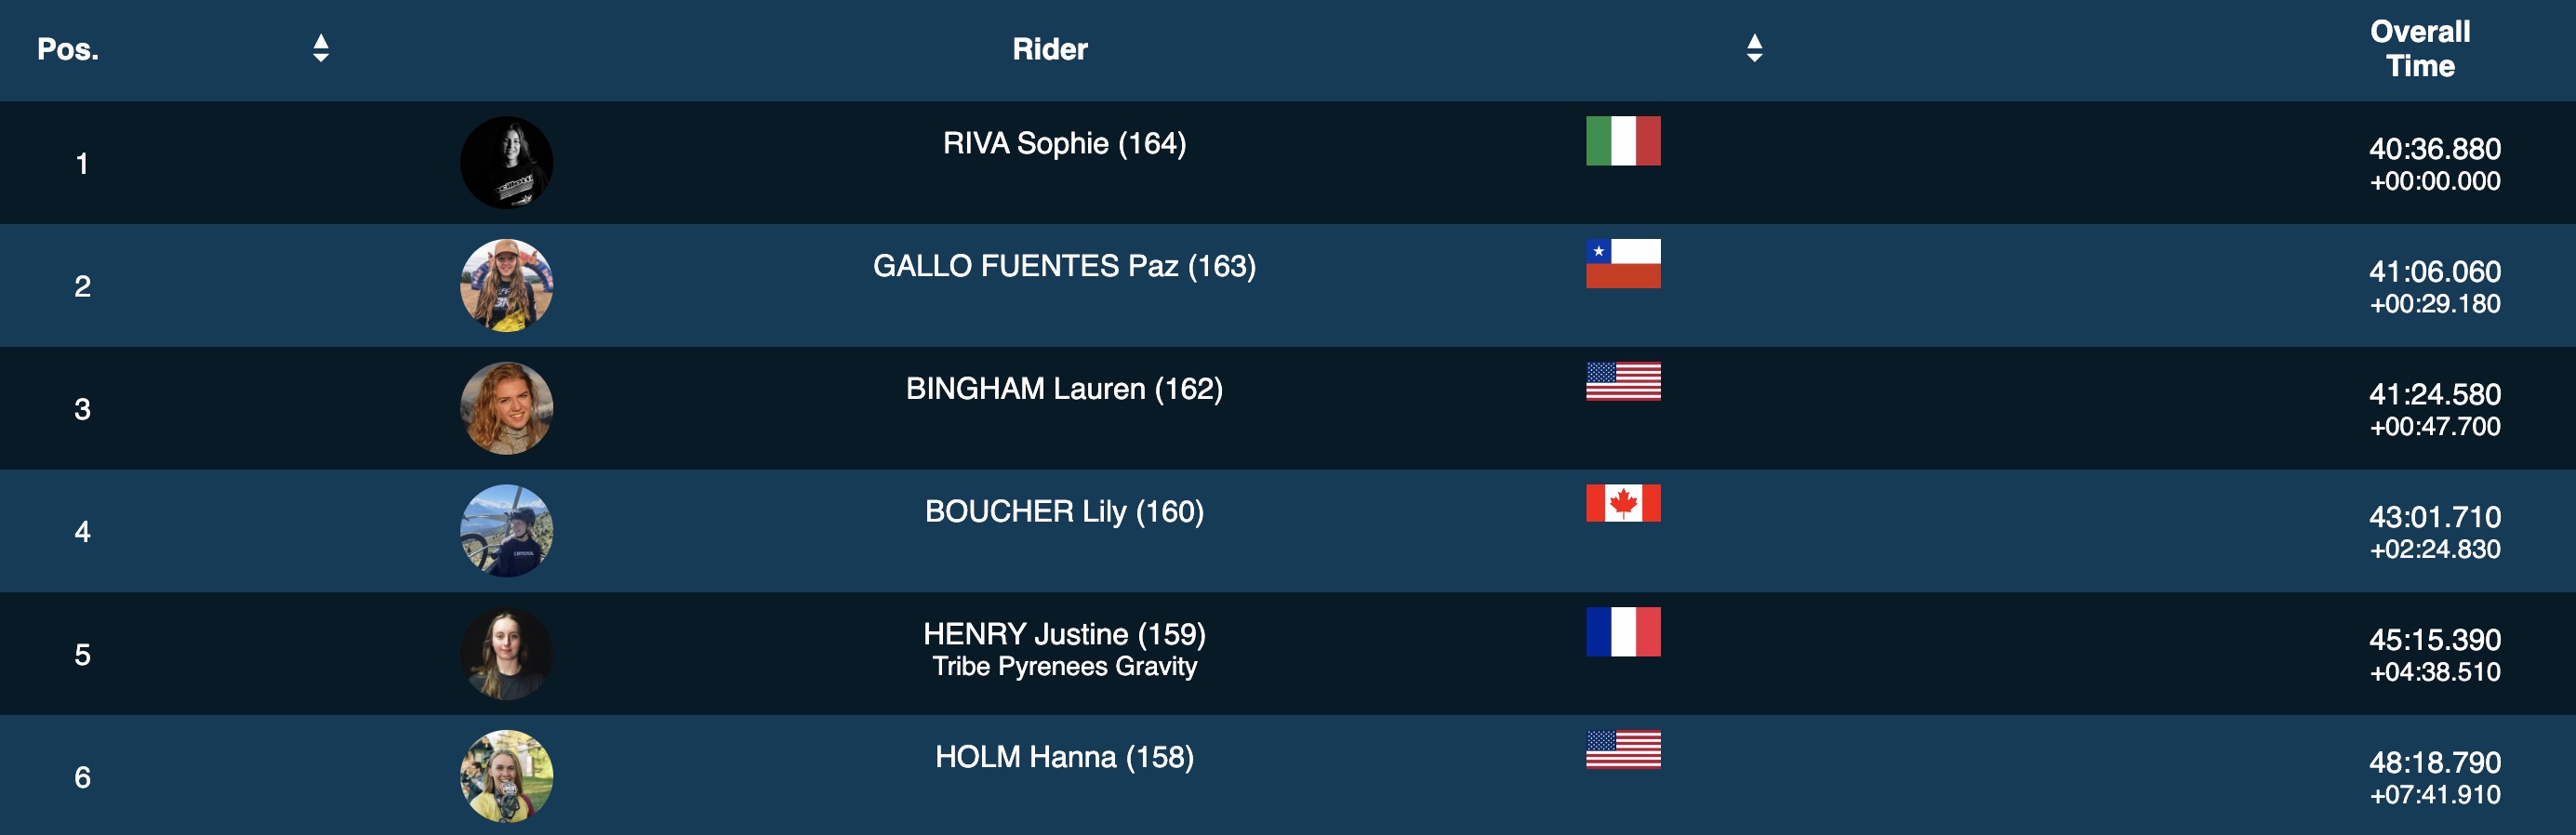Click the Pos. column header label

click(x=68, y=49)
